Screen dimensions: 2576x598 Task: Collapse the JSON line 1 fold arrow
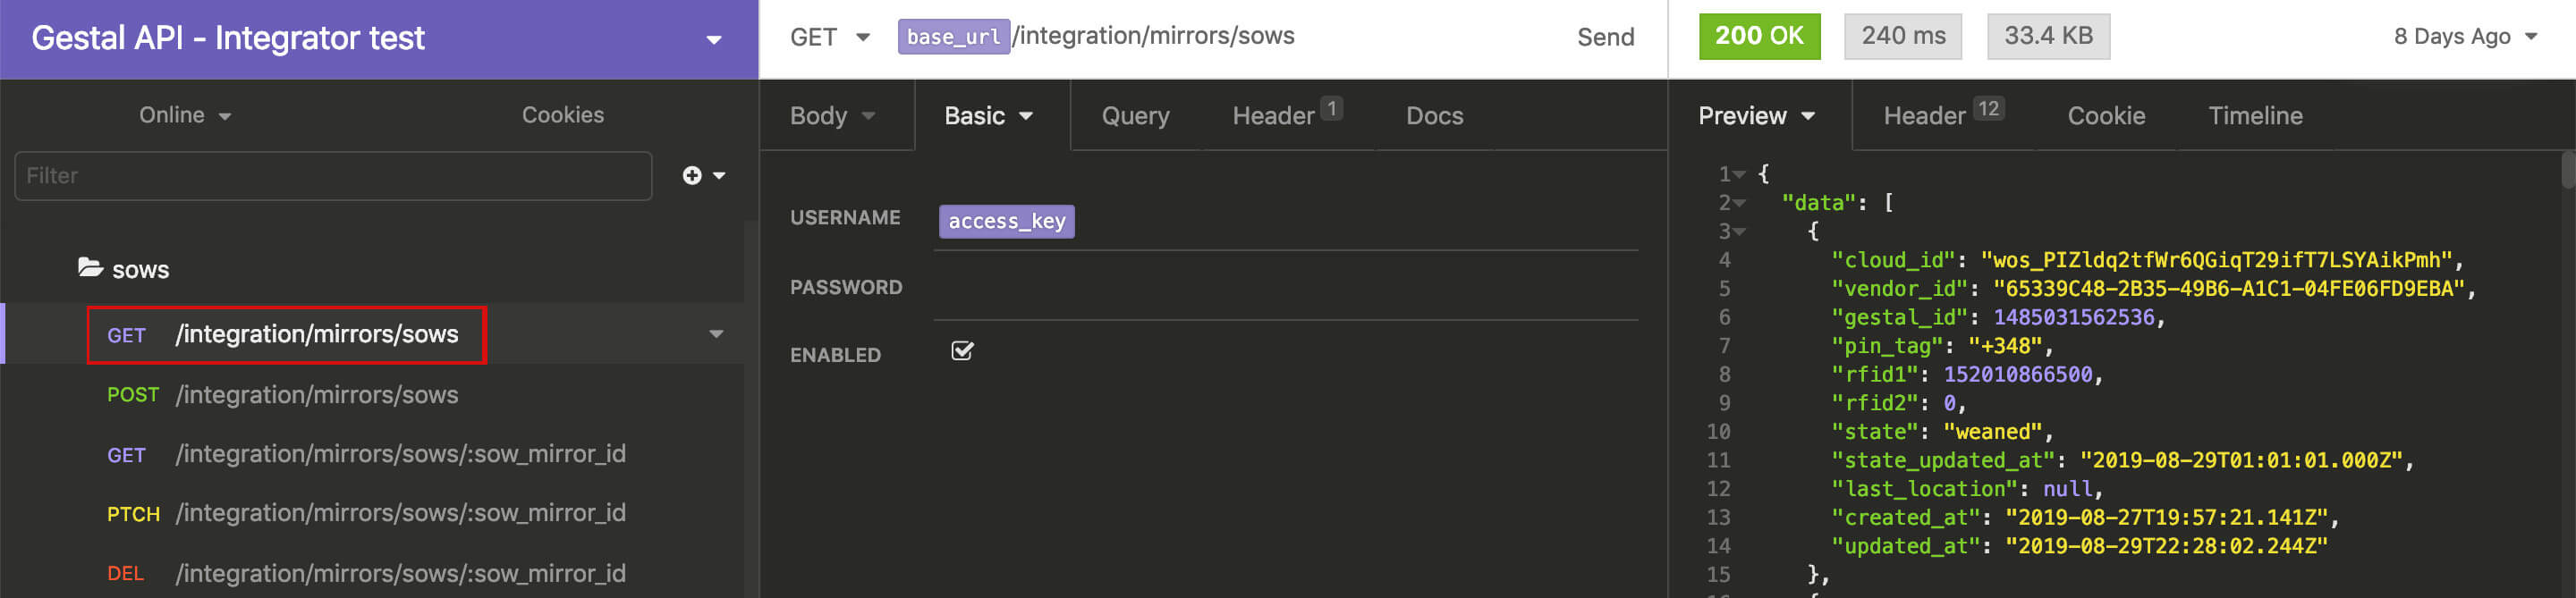1740,175
